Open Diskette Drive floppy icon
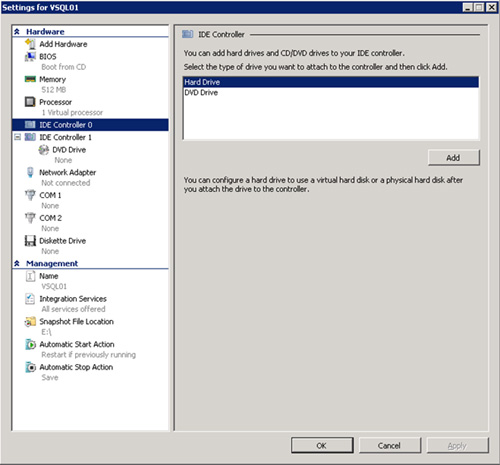This screenshot has width=500, height=465. [30, 240]
